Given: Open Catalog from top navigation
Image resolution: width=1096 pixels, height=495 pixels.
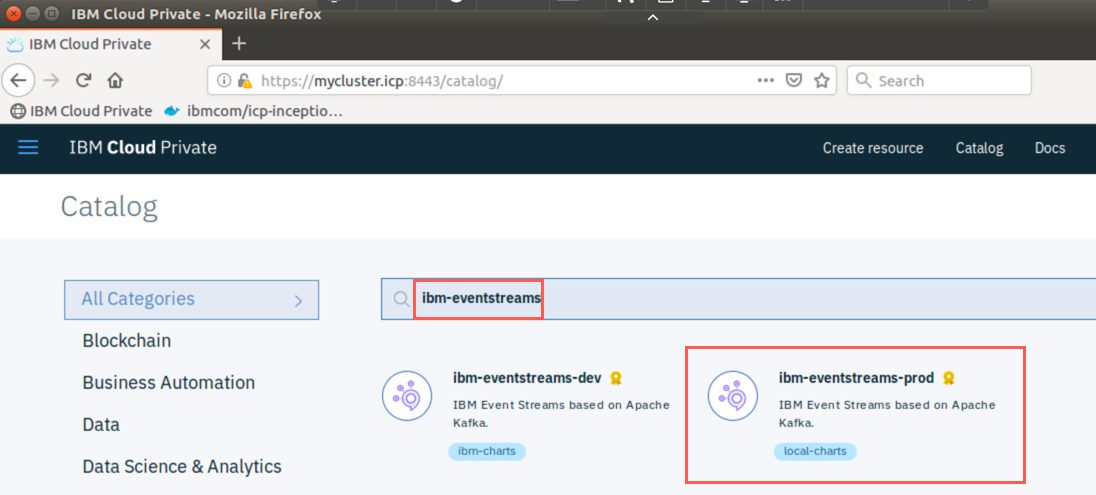Looking at the screenshot, I should [x=979, y=148].
